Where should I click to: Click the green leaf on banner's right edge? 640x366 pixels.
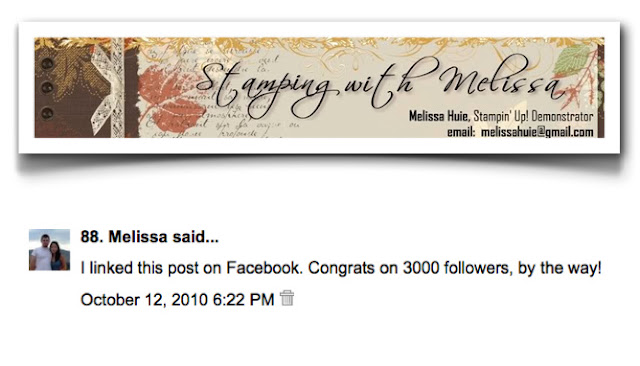pos(573,60)
